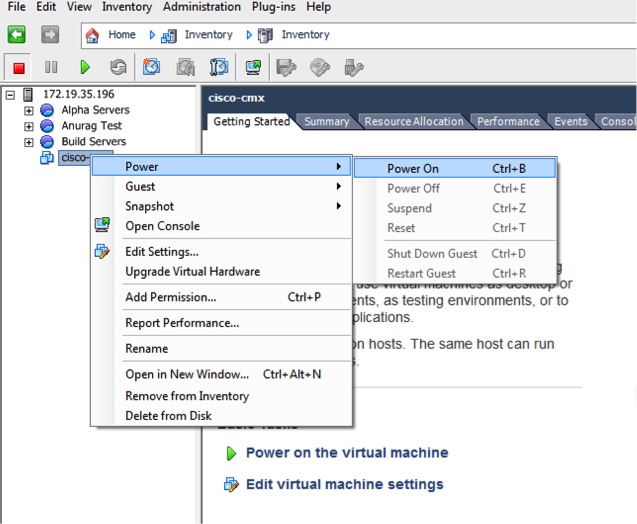The width and height of the screenshot is (637, 524).
Task: Click the 'Power on the virtual machine' link
Action: (x=346, y=453)
